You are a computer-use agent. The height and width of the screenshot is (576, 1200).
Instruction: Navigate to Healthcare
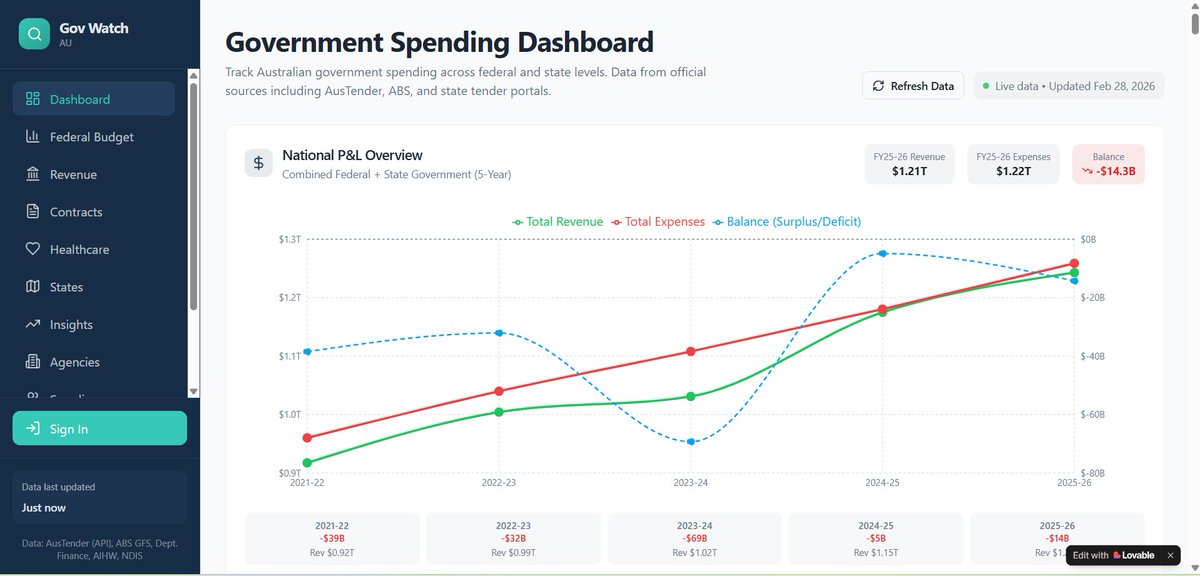[94, 249]
